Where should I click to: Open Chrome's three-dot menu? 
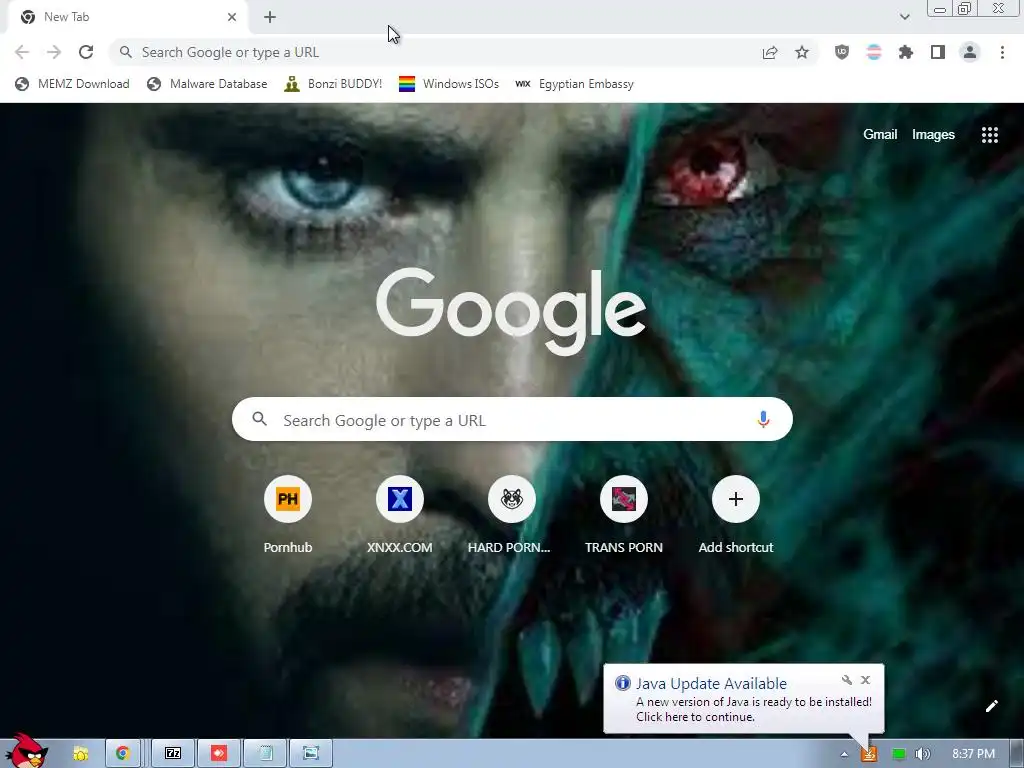[1002, 52]
